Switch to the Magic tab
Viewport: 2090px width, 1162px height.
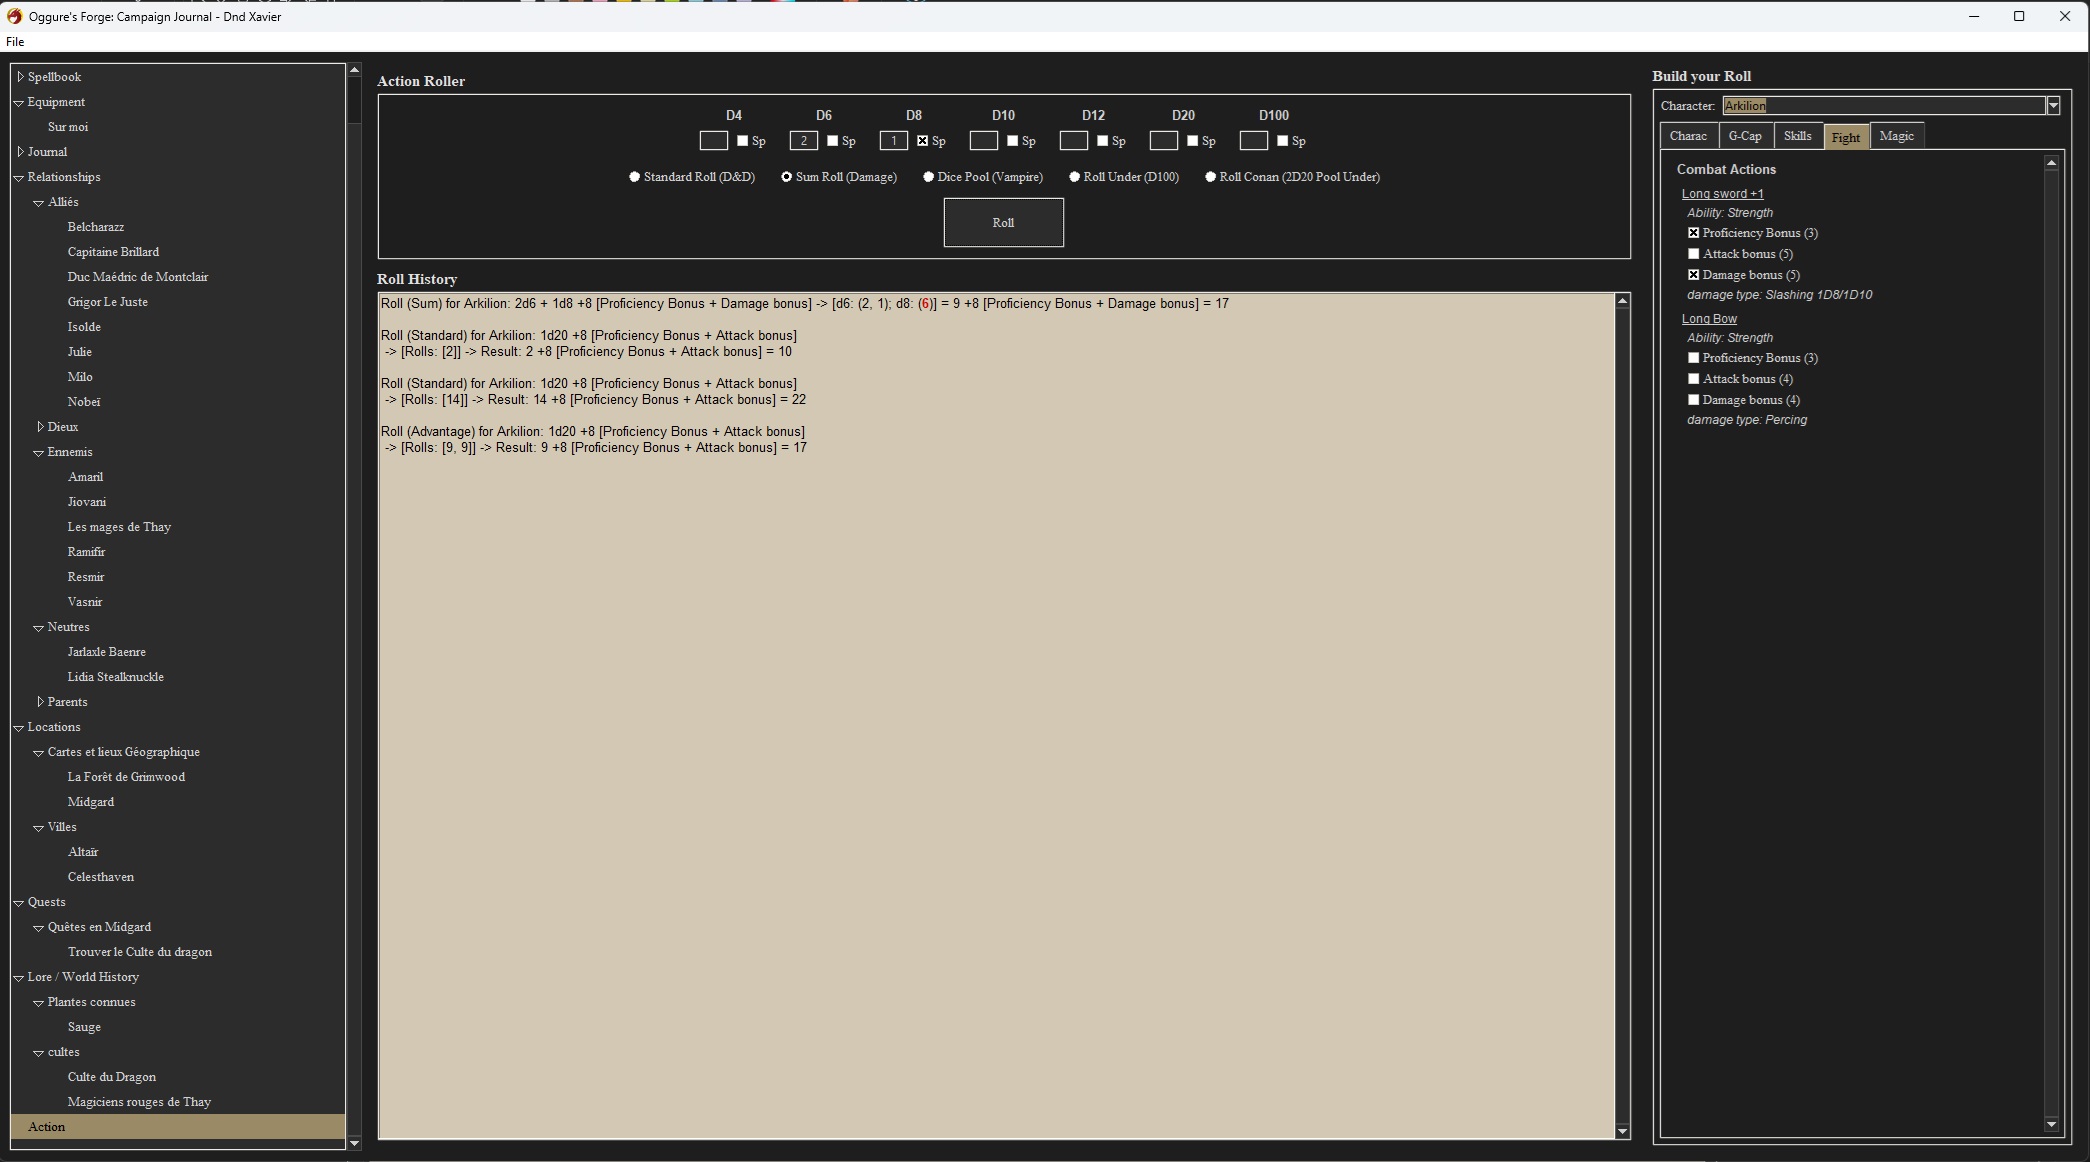[1896, 136]
